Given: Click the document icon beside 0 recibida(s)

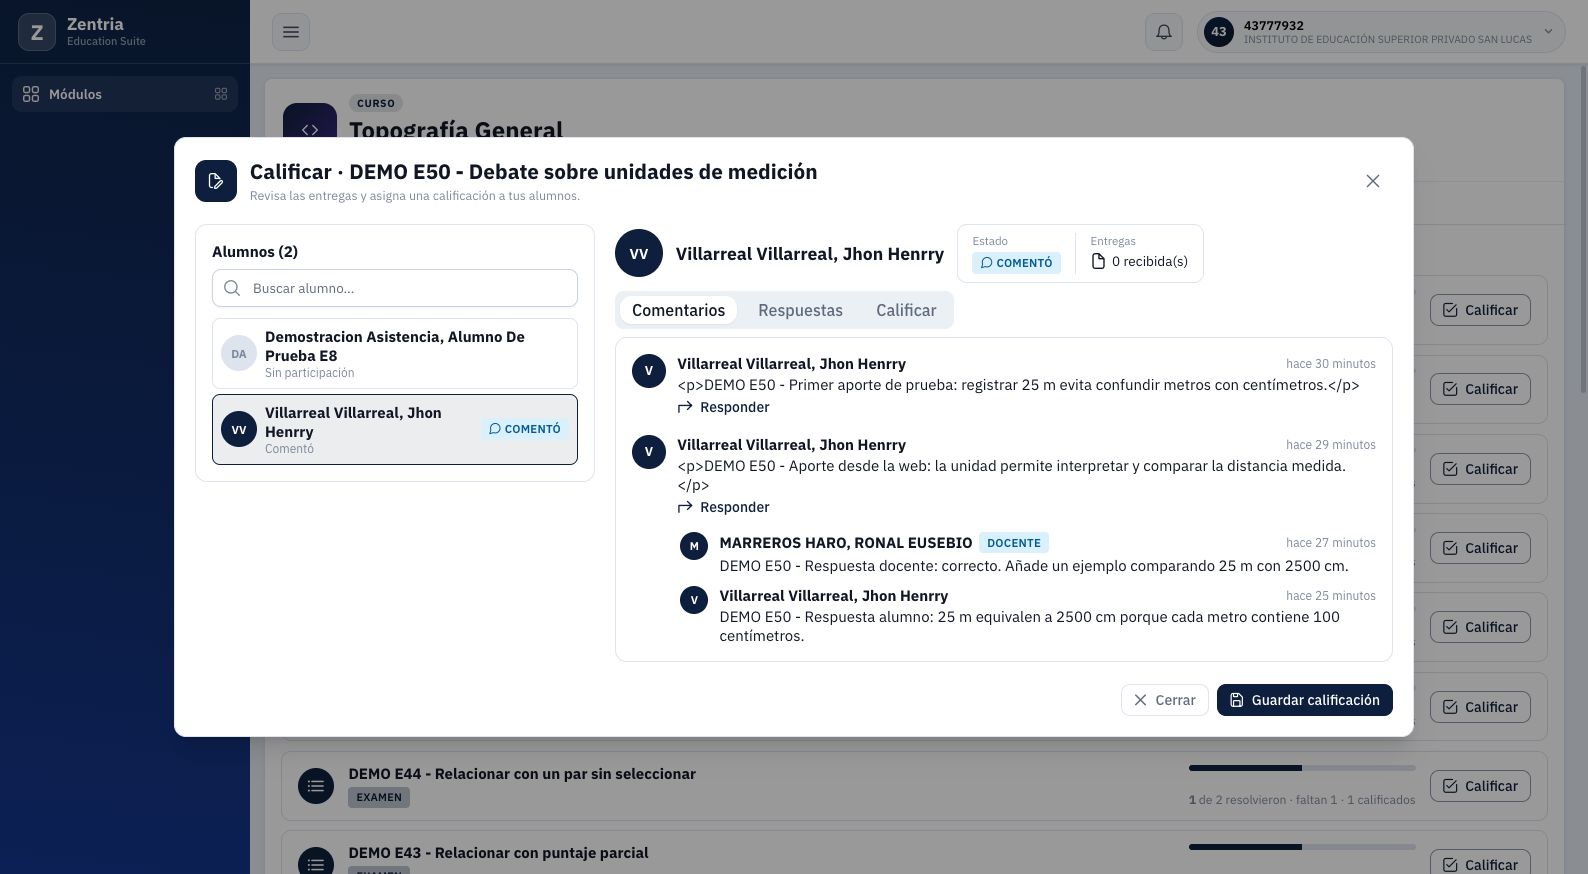Looking at the screenshot, I should pos(1098,261).
